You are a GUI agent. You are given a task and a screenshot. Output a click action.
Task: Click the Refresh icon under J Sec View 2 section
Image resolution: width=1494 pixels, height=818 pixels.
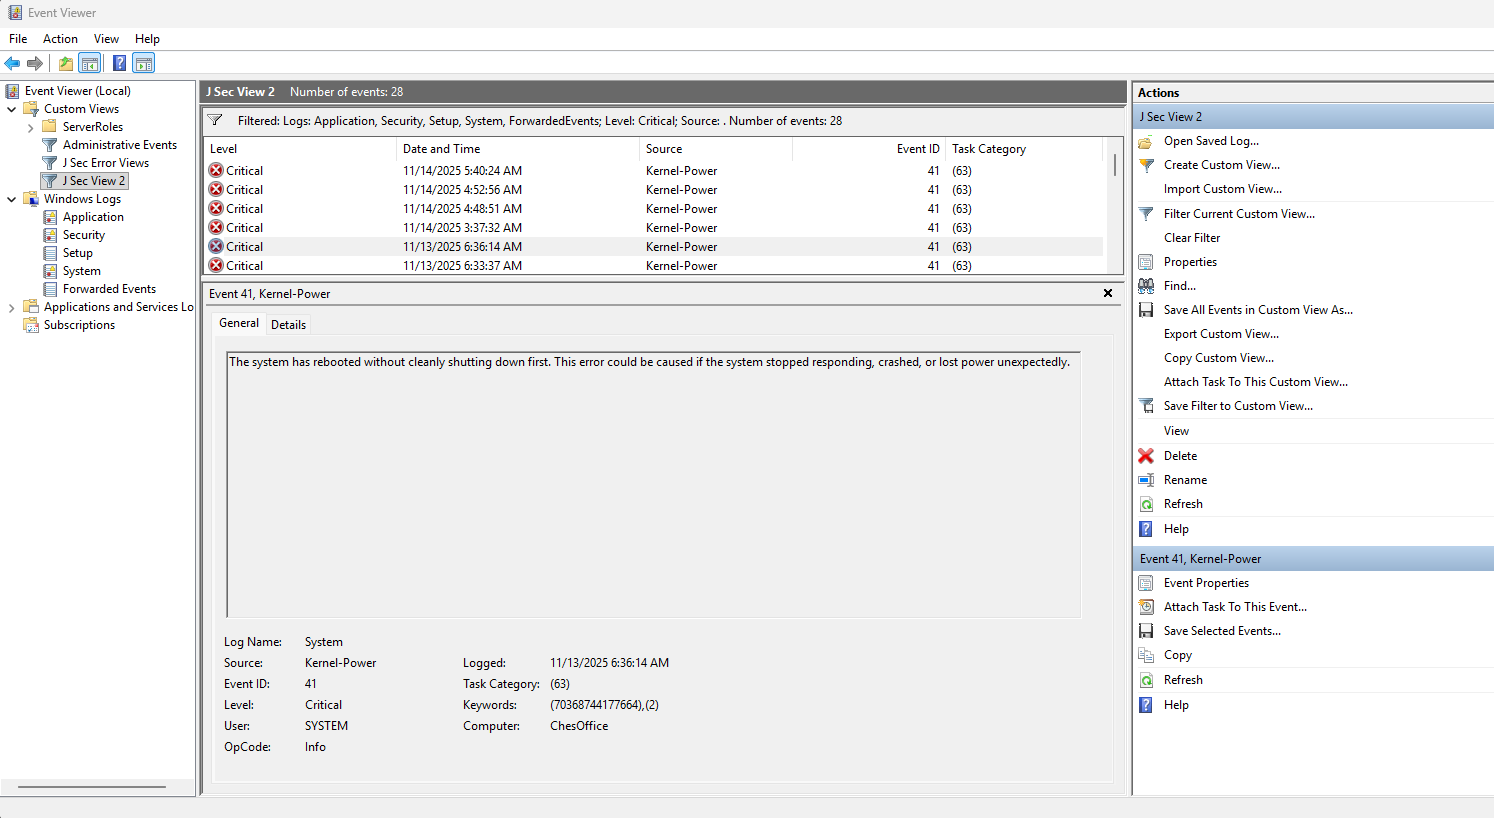point(1146,504)
